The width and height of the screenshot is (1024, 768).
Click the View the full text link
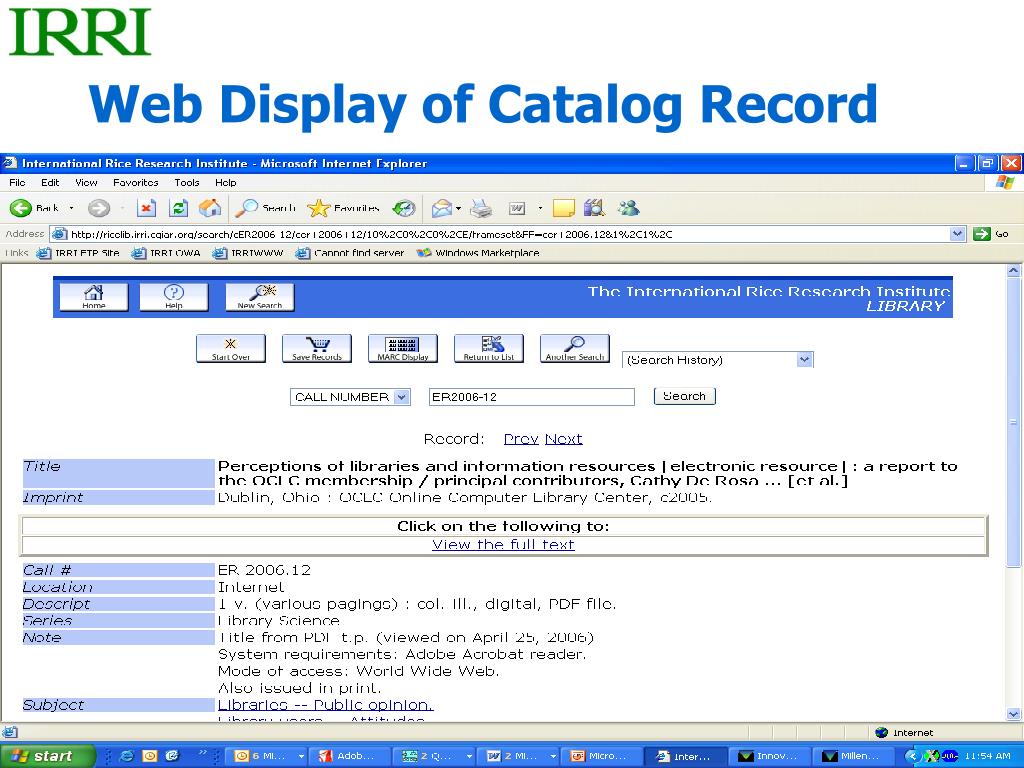pyautogui.click(x=503, y=544)
